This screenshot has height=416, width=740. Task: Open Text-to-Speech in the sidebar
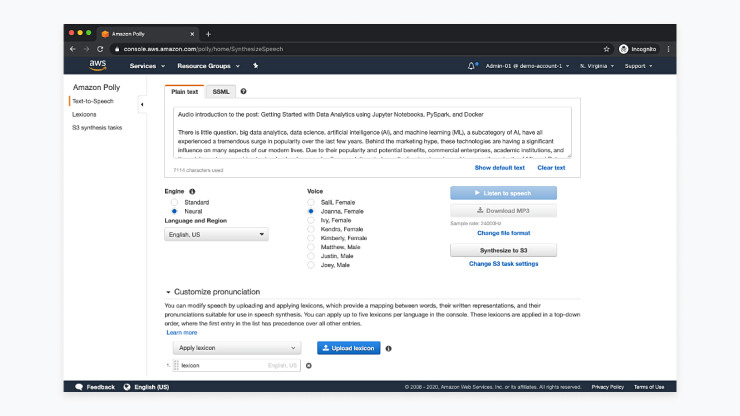(92, 101)
